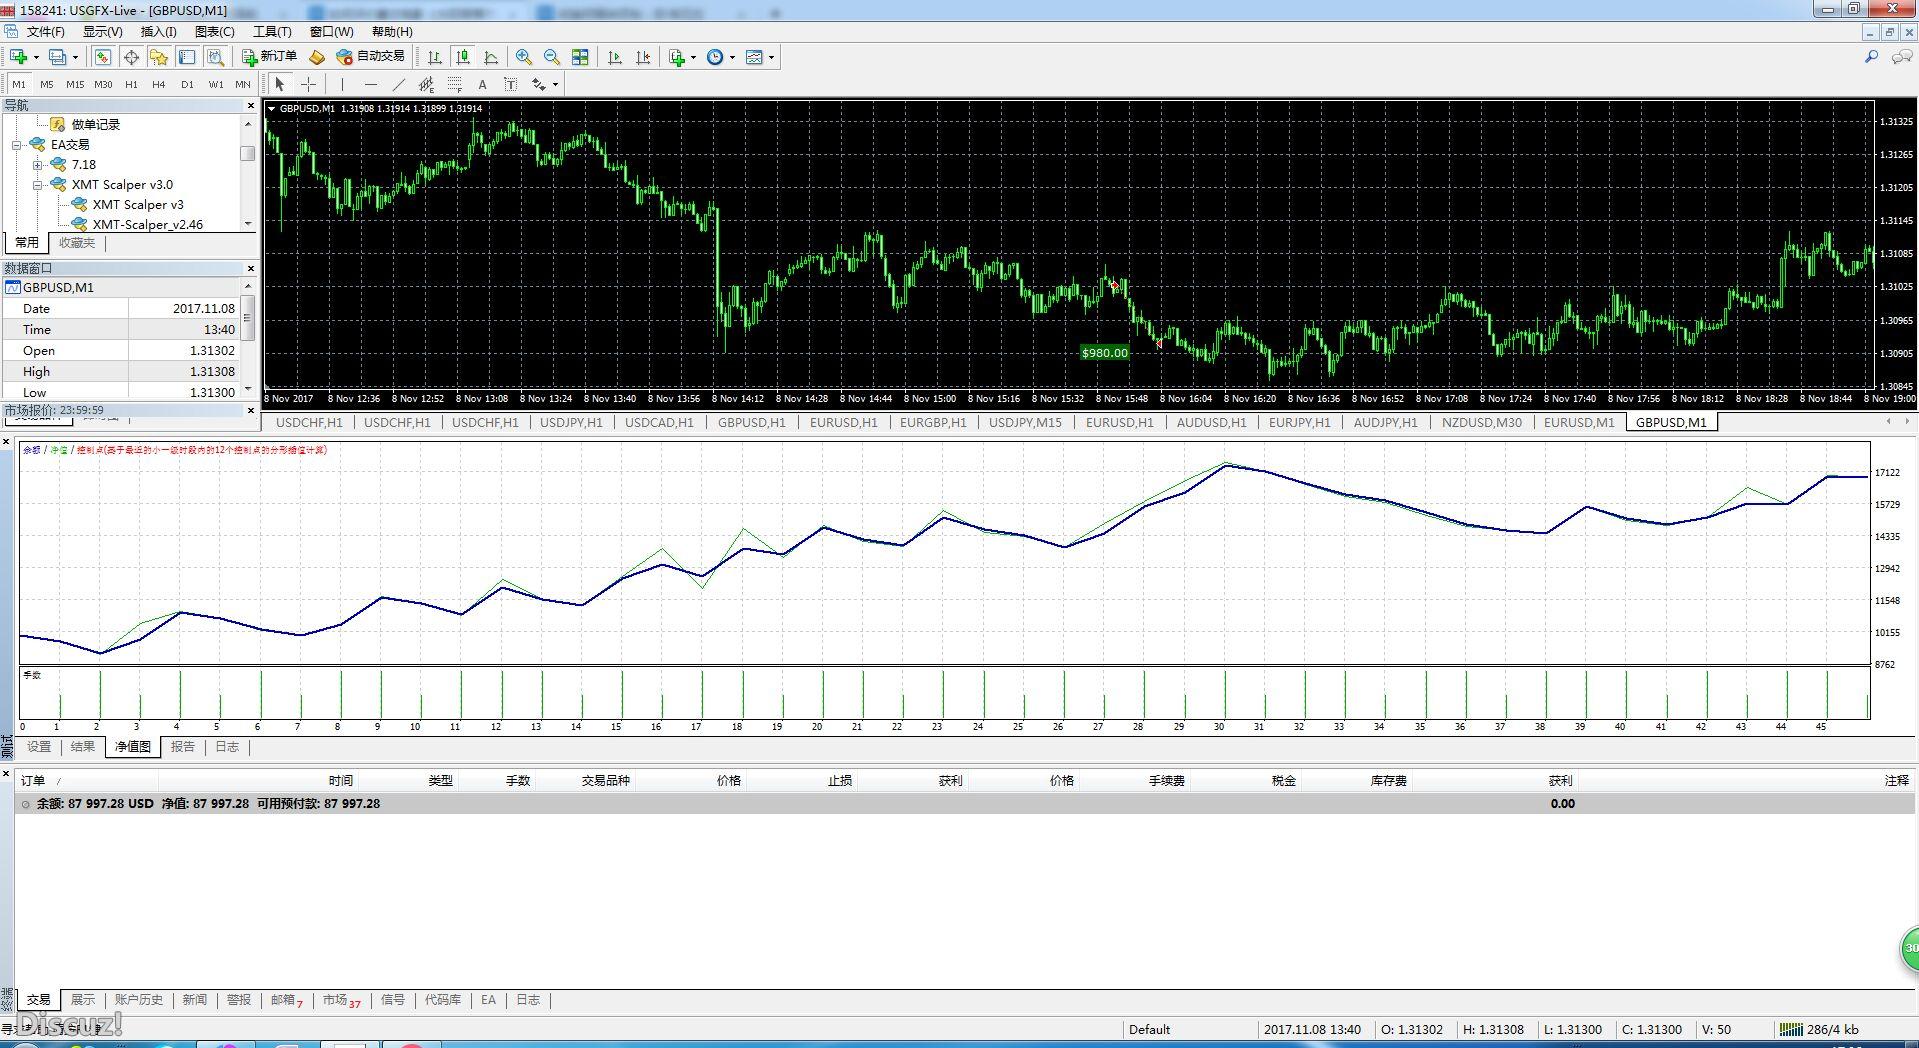1919x1048 pixels.
Task: Open the 工具(T) menu
Action: (x=272, y=31)
